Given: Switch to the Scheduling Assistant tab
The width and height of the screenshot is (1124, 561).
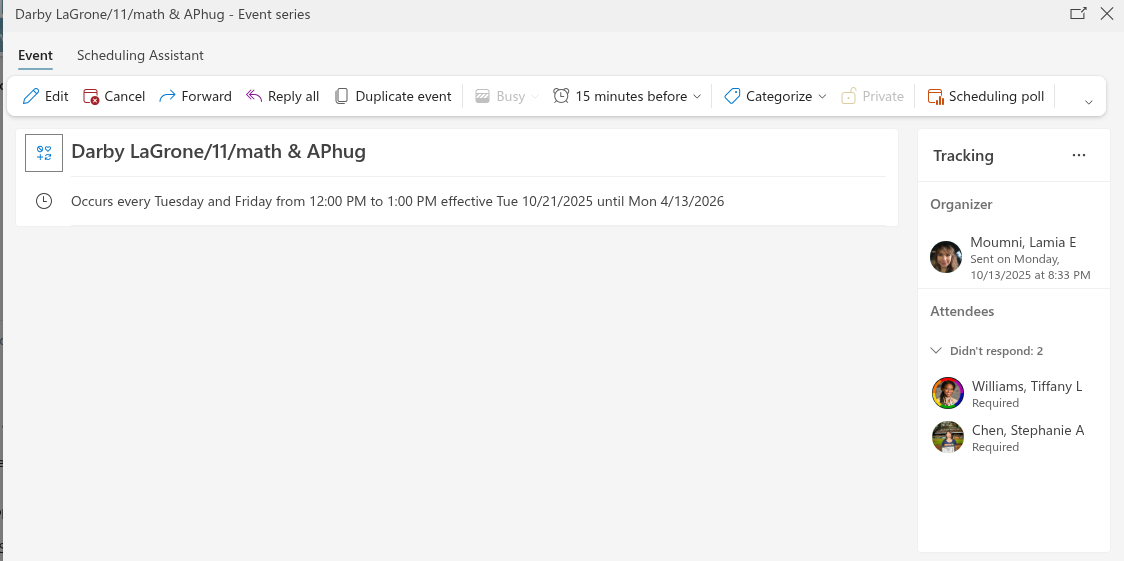Looking at the screenshot, I should (140, 56).
